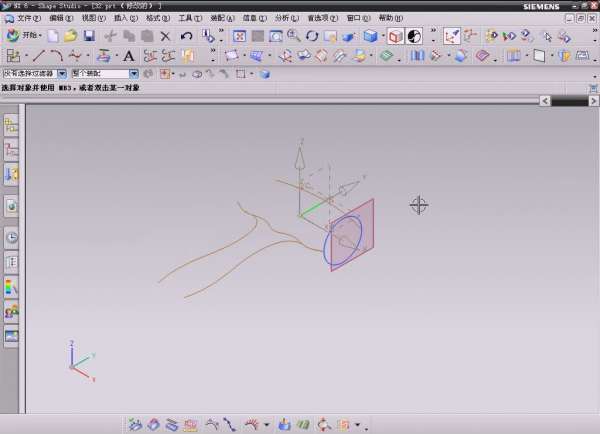Open the History clock sidebar tab
The height and width of the screenshot is (434, 600).
pyautogui.click(x=11, y=237)
